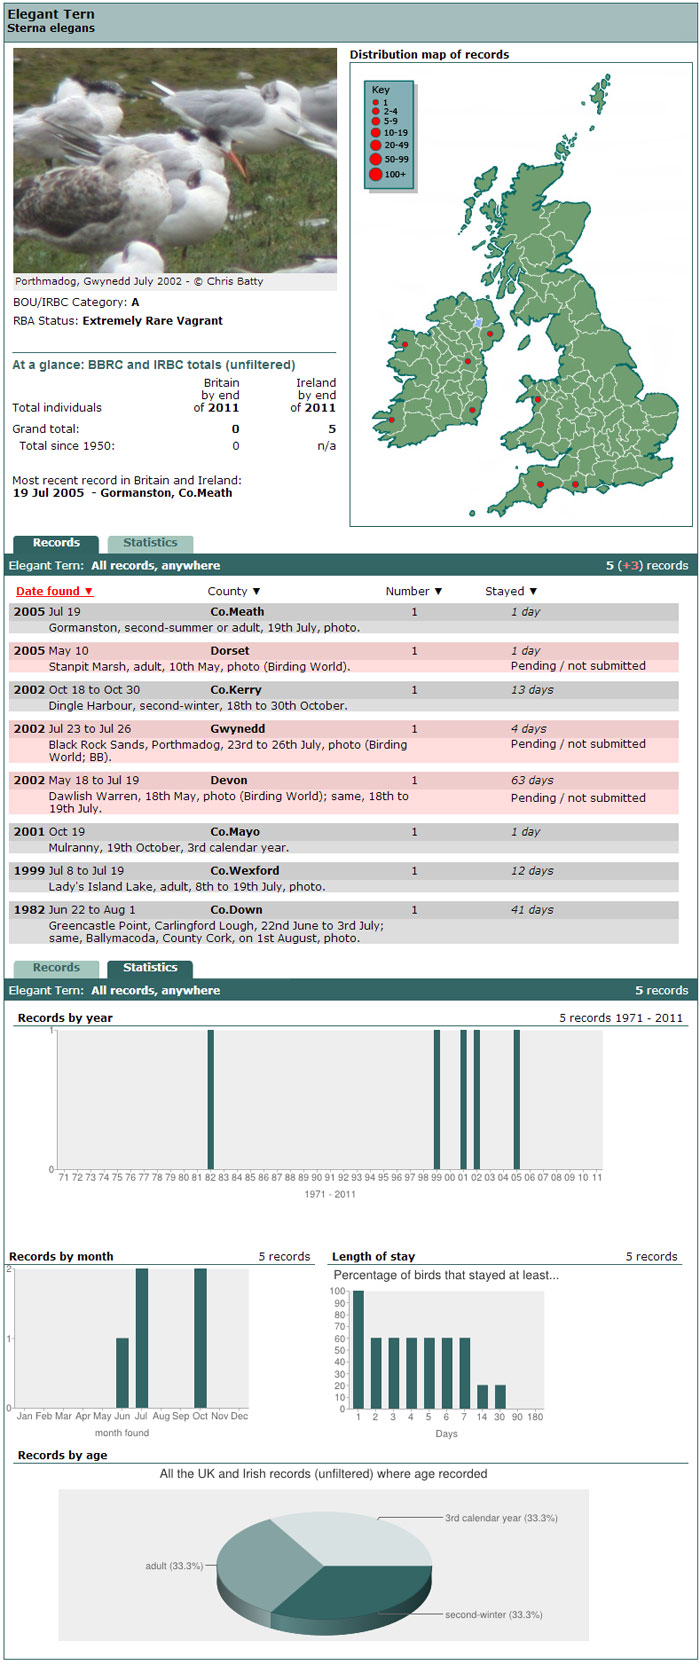Click the Co.Meath red dot on map
This screenshot has height=1665, width=700.
(467, 361)
